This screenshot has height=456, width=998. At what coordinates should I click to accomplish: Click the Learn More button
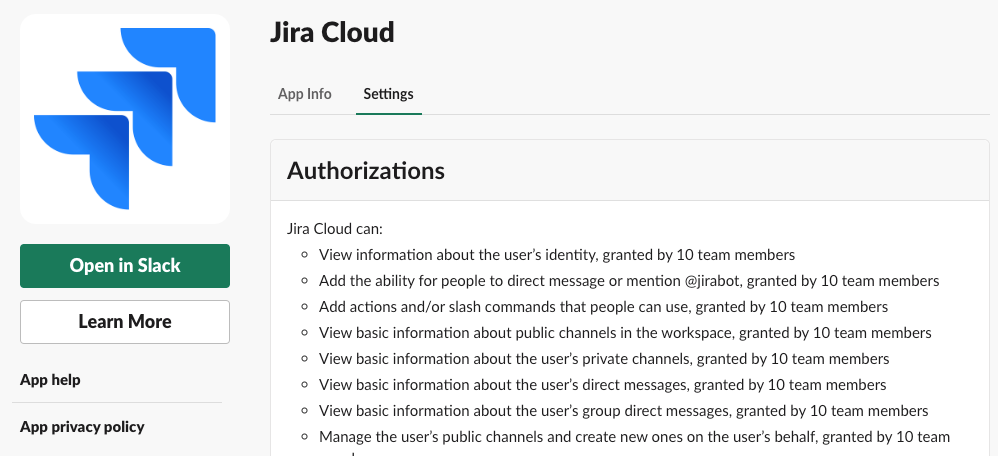pyautogui.click(x=125, y=322)
